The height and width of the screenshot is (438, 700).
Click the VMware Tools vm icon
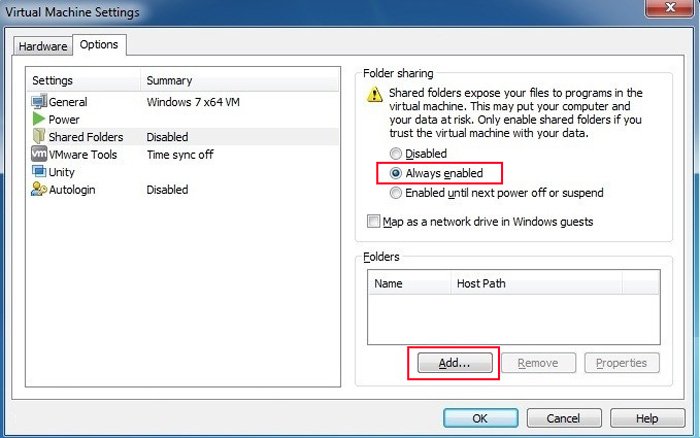(39, 154)
